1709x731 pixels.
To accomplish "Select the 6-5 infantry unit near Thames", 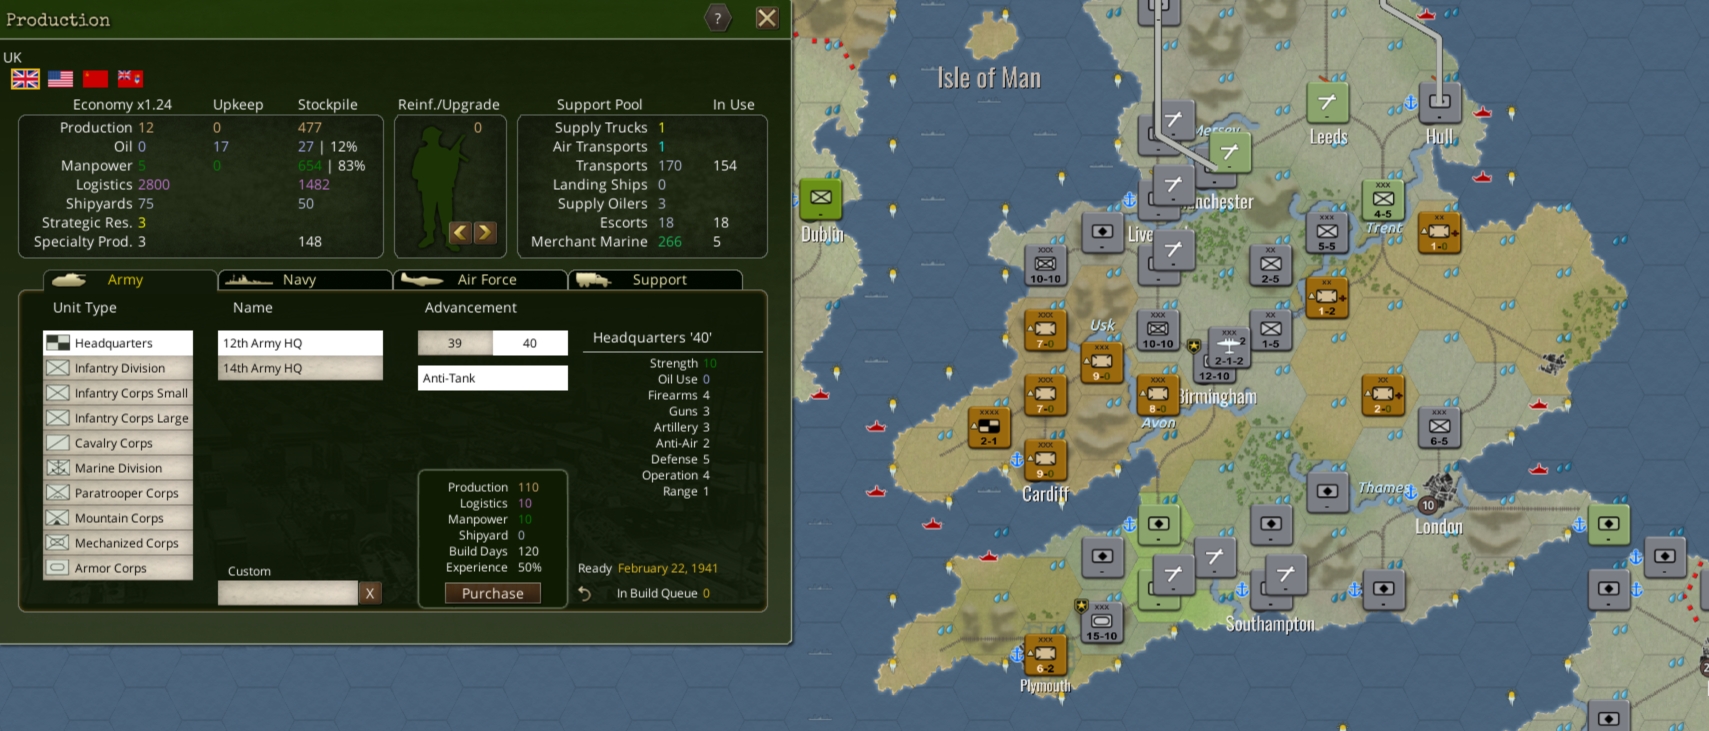I will click(1439, 428).
